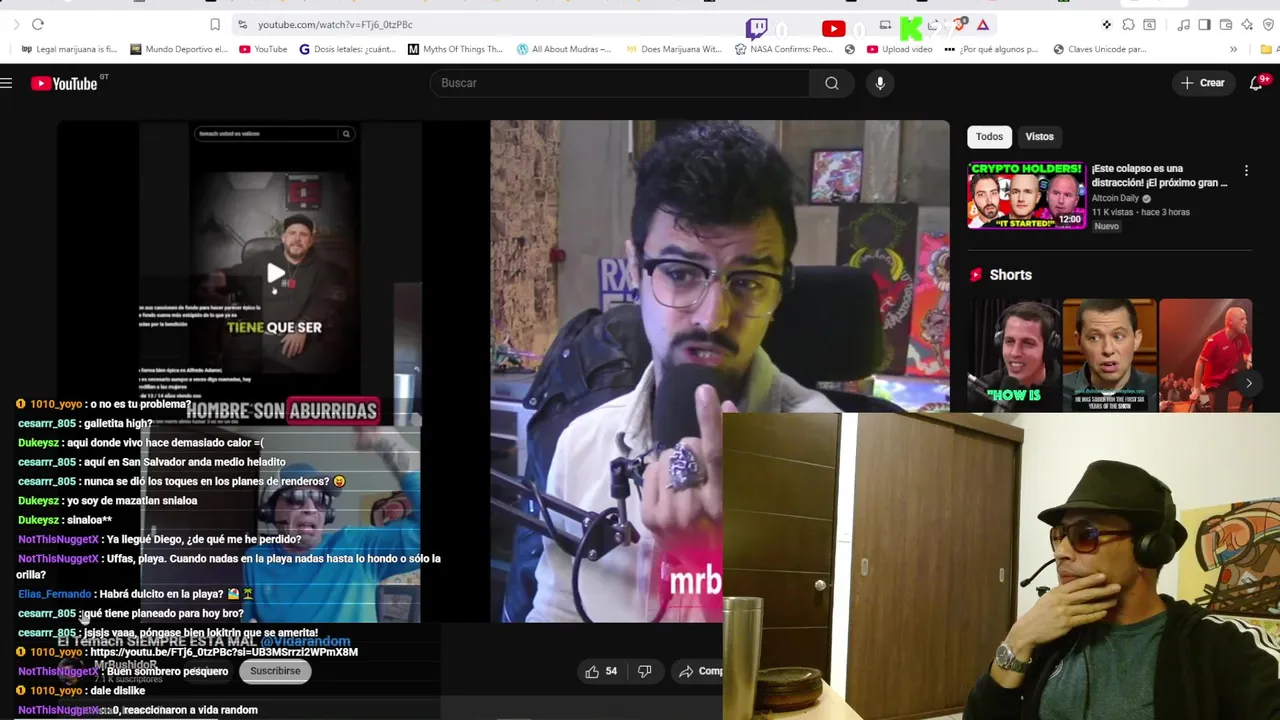Screen dimensions: 1280x720
Task: Open the 'CRYPTO HOLDERS!' video thumbnail
Action: [1026, 195]
